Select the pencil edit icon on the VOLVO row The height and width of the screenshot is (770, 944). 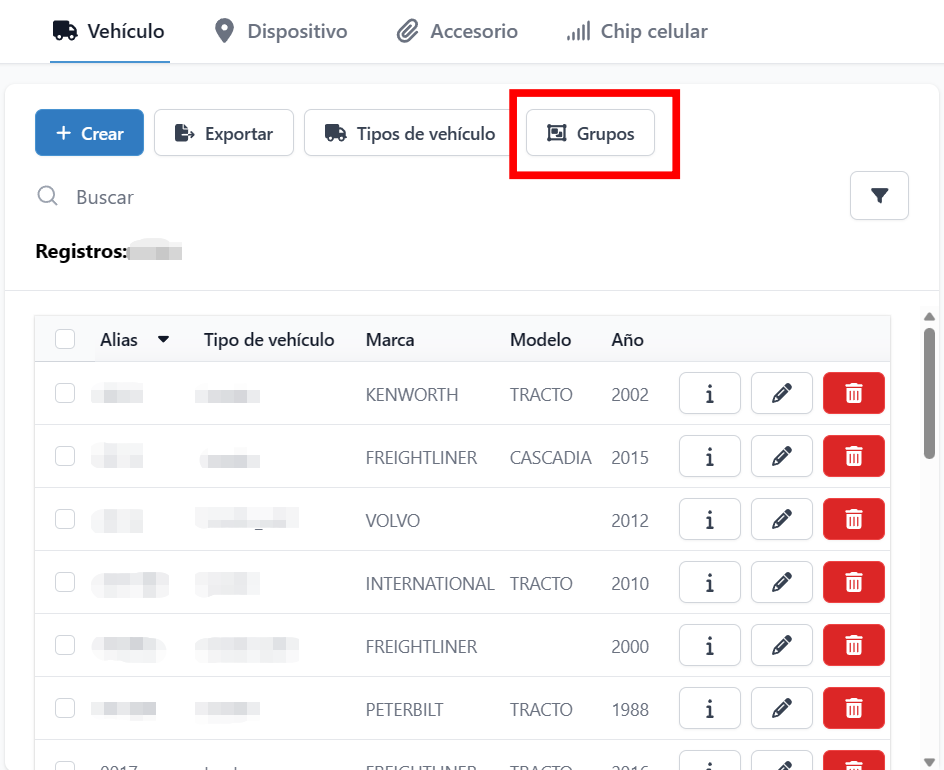click(781, 519)
